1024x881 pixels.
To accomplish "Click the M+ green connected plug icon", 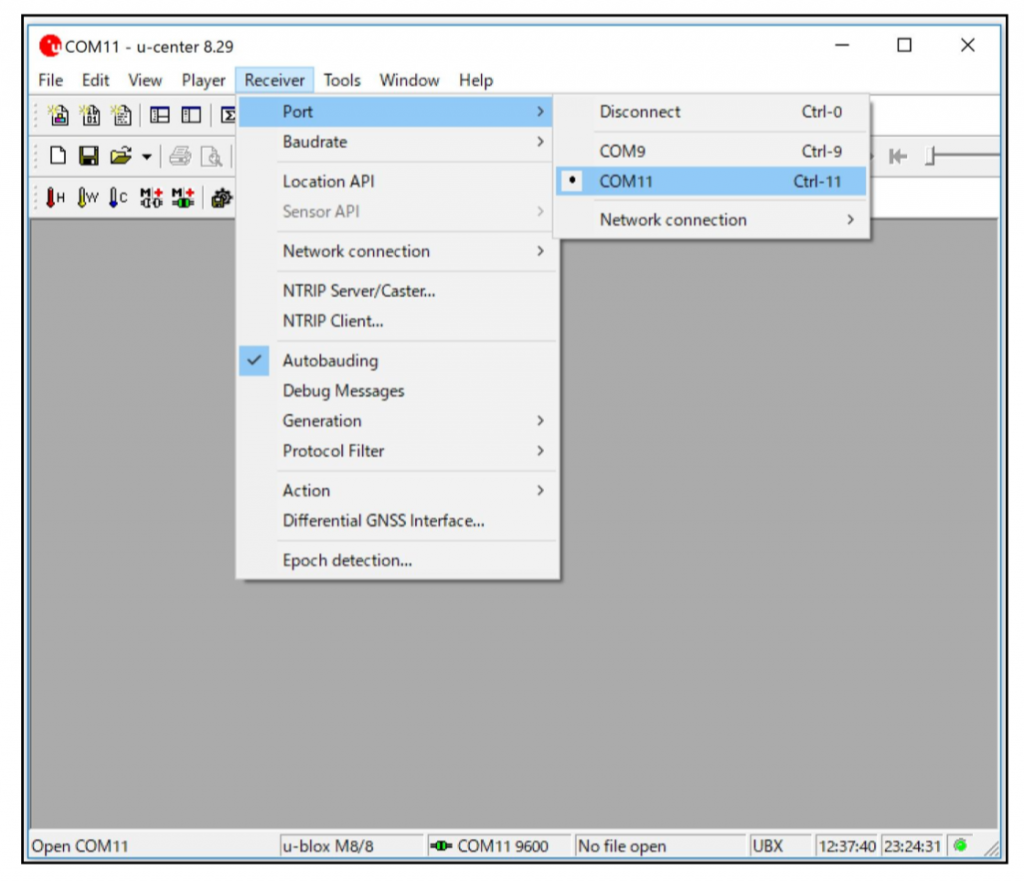I will (x=183, y=197).
